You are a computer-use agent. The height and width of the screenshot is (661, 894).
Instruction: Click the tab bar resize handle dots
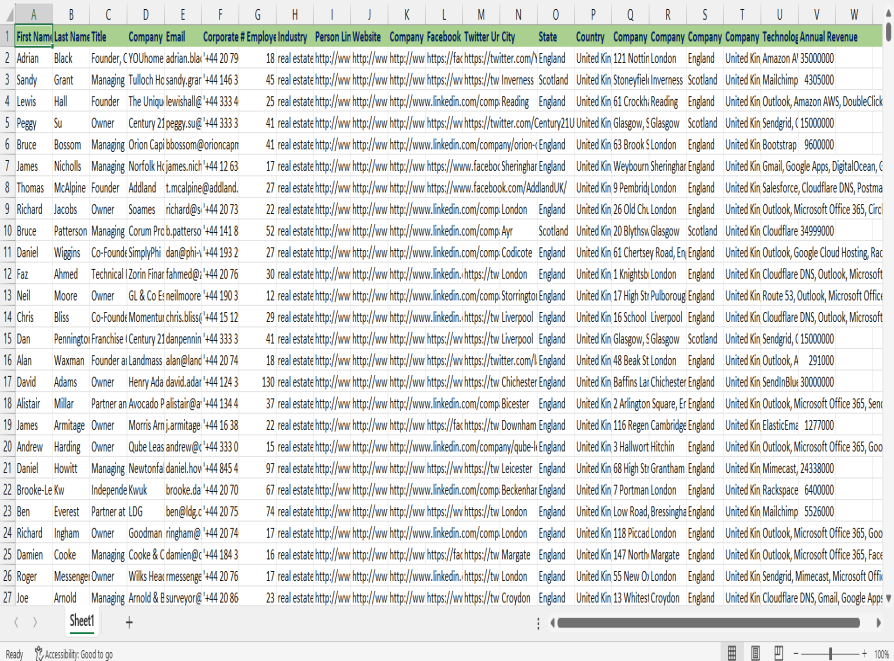(x=538, y=622)
